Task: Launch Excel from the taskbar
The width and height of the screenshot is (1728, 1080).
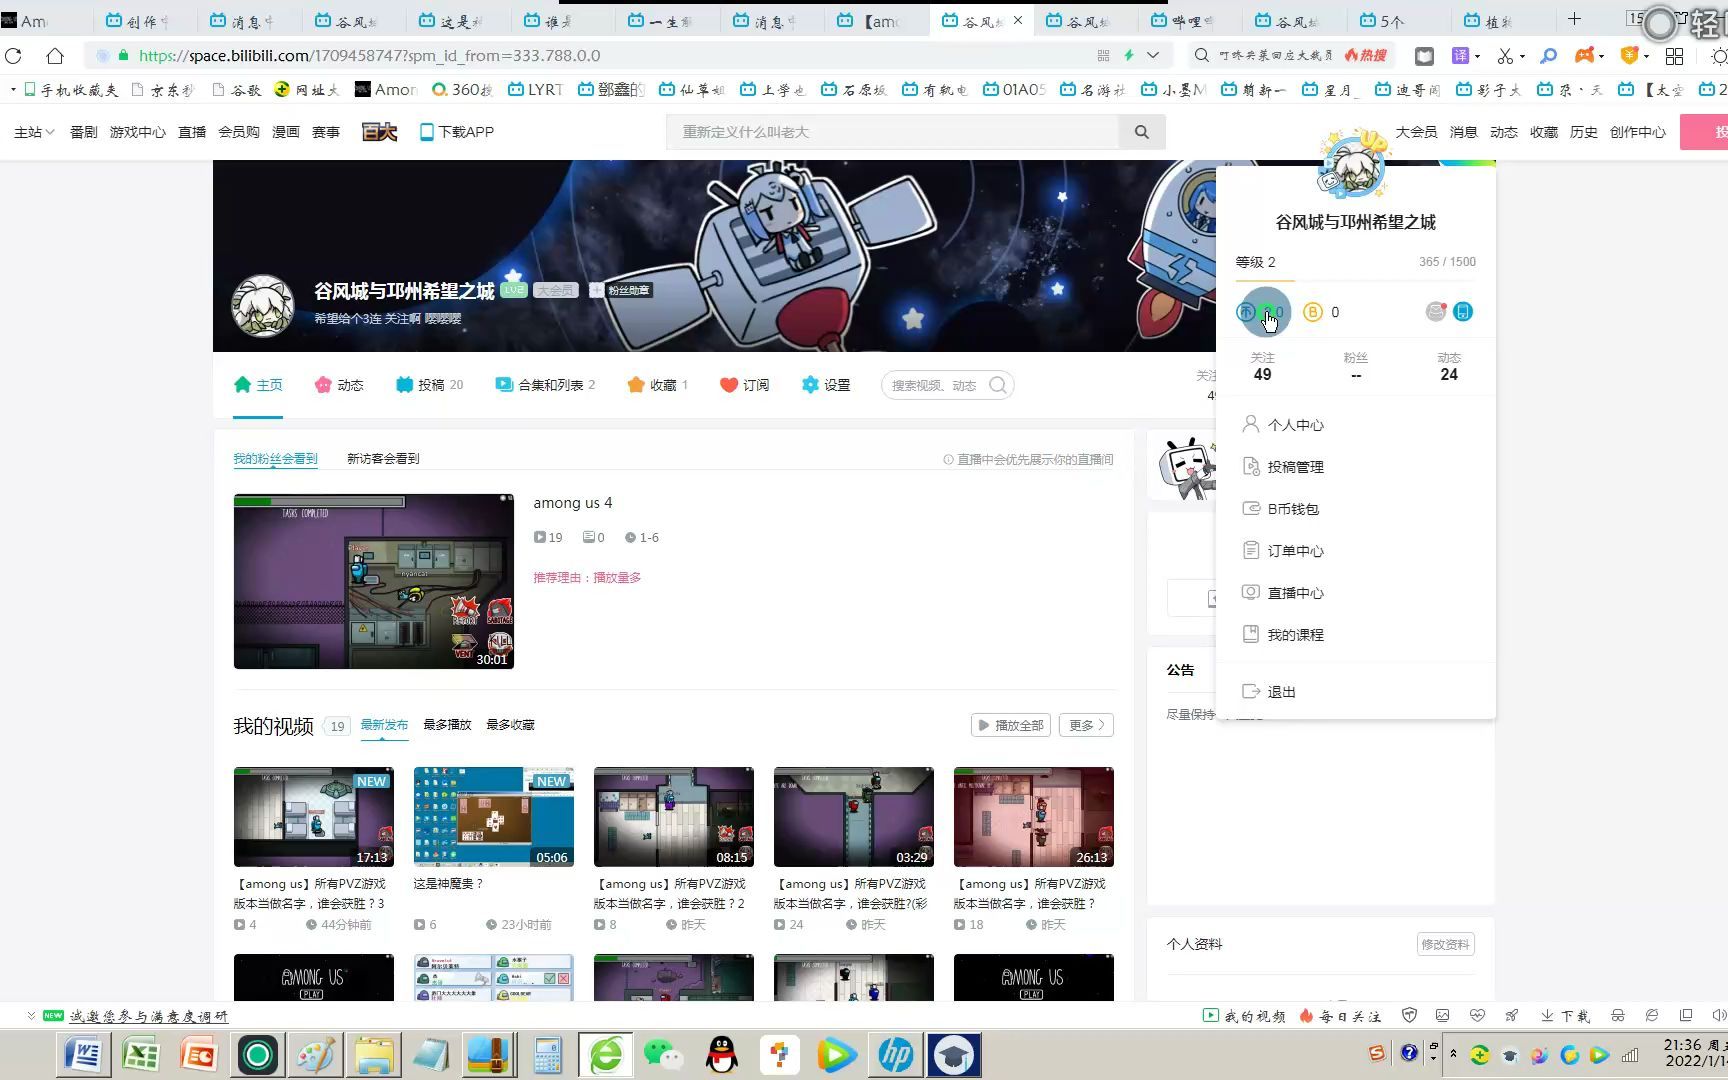Action: pyautogui.click(x=141, y=1055)
